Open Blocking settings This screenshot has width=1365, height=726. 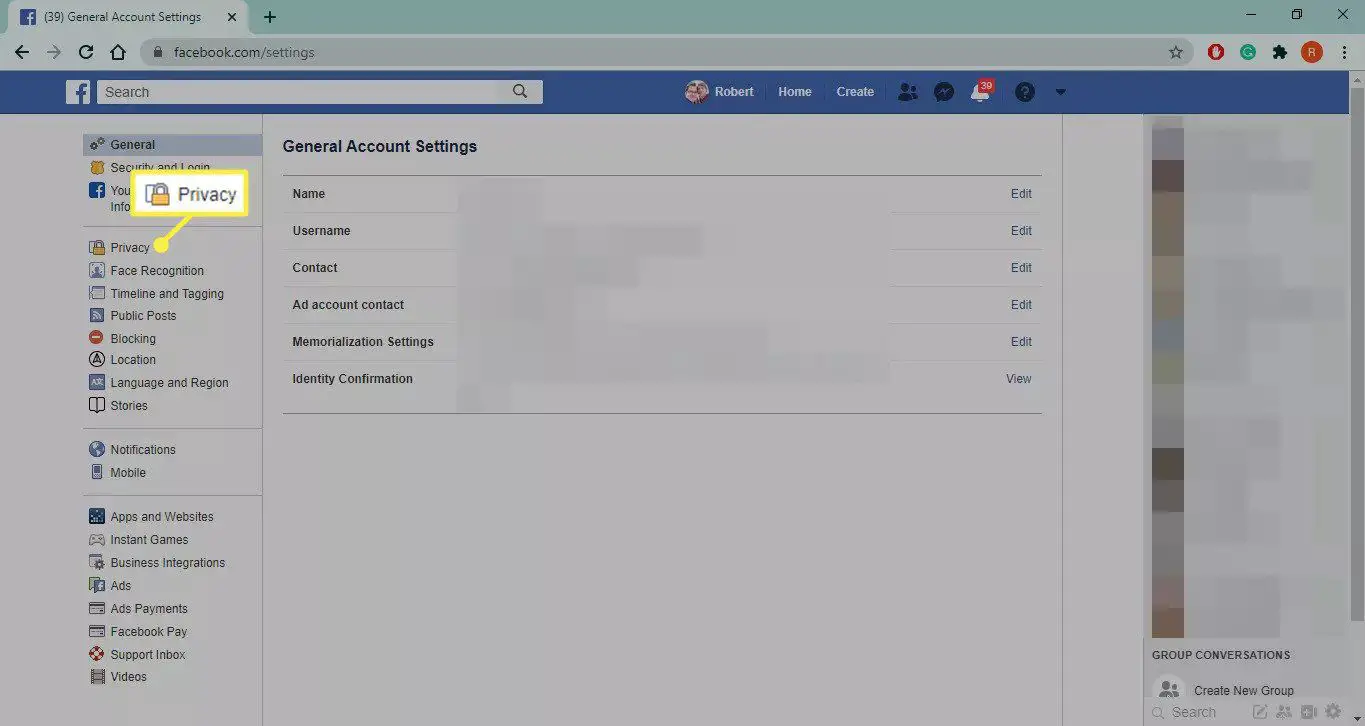(133, 339)
